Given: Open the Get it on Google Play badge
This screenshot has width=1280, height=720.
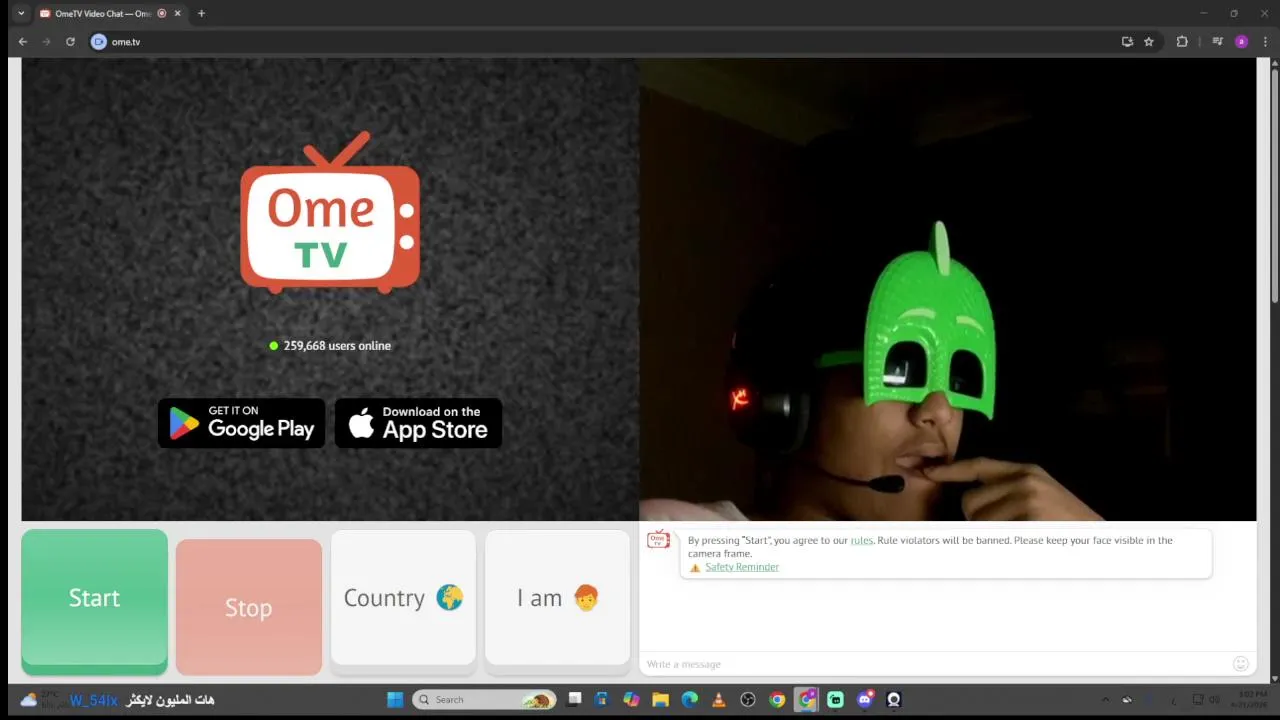Looking at the screenshot, I should (x=242, y=423).
